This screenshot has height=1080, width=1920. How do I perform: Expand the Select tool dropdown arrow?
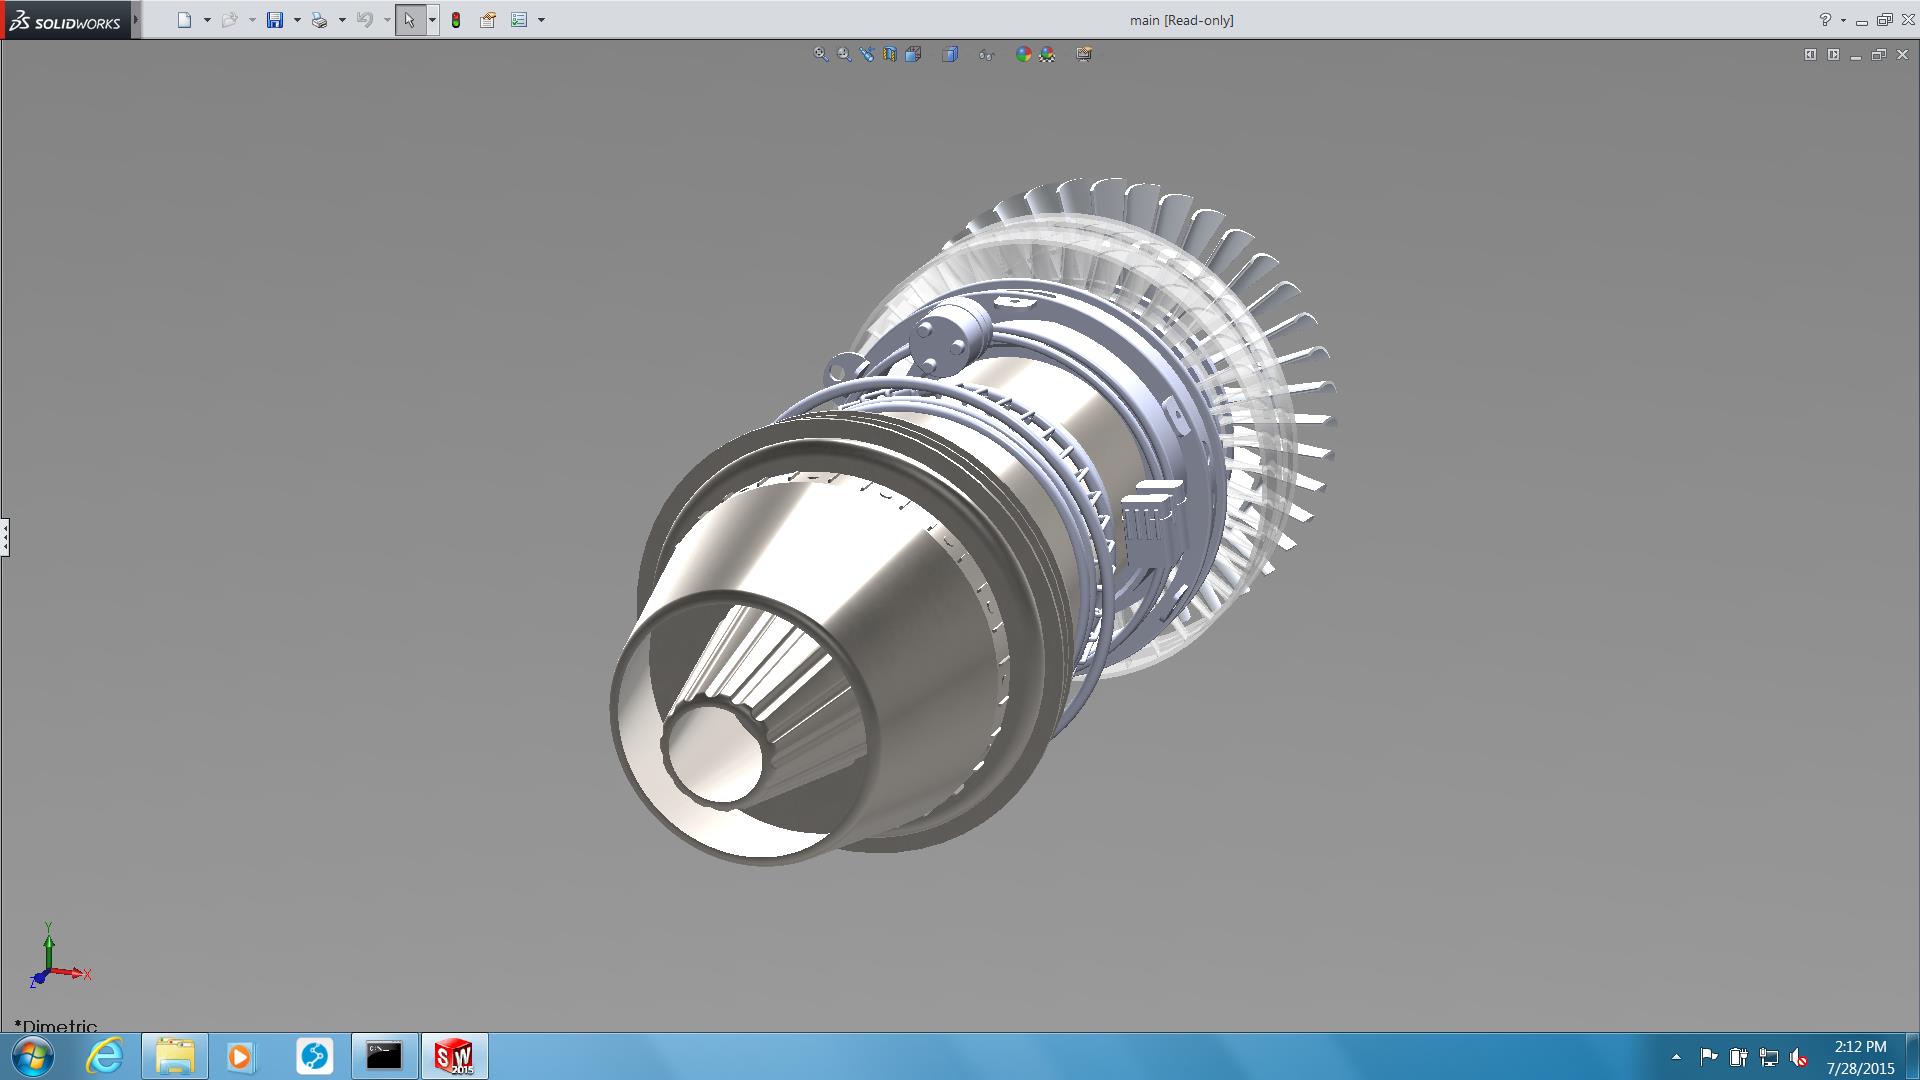(432, 20)
